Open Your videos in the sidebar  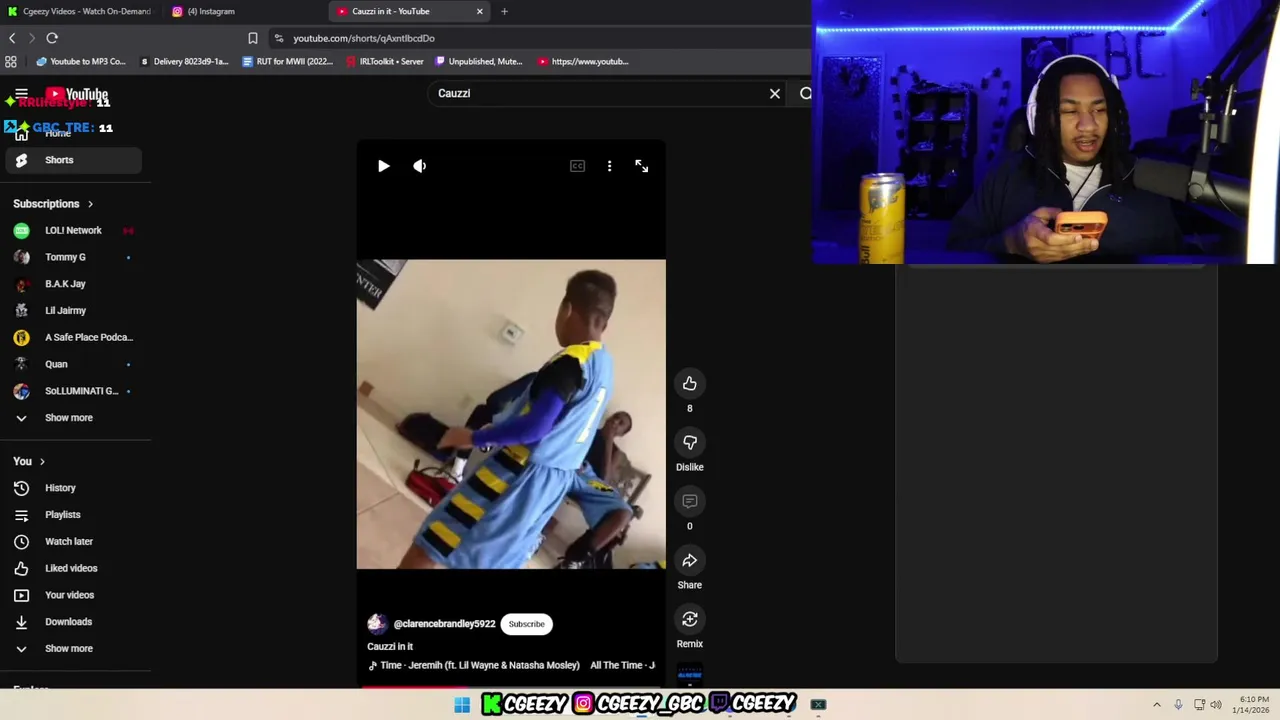click(x=73, y=595)
